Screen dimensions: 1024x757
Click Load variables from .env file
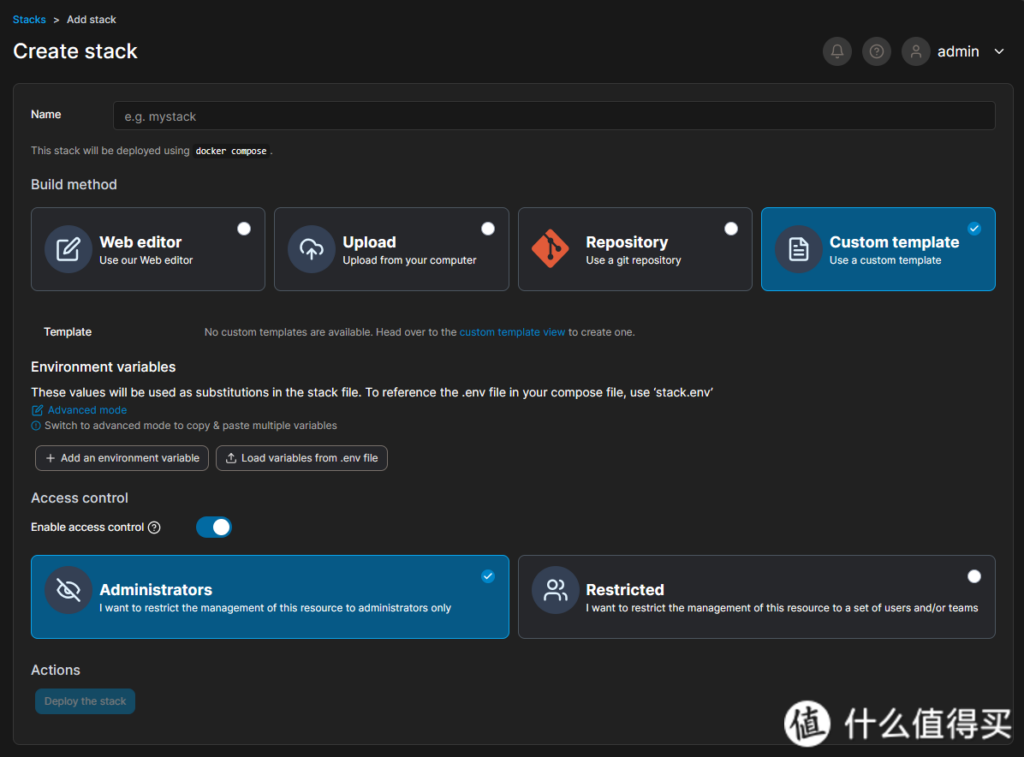301,458
